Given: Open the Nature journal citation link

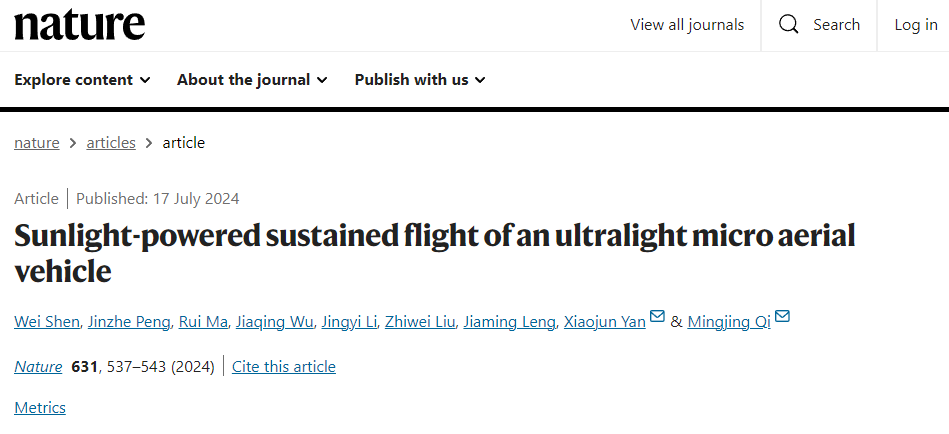Looking at the screenshot, I should [38, 367].
